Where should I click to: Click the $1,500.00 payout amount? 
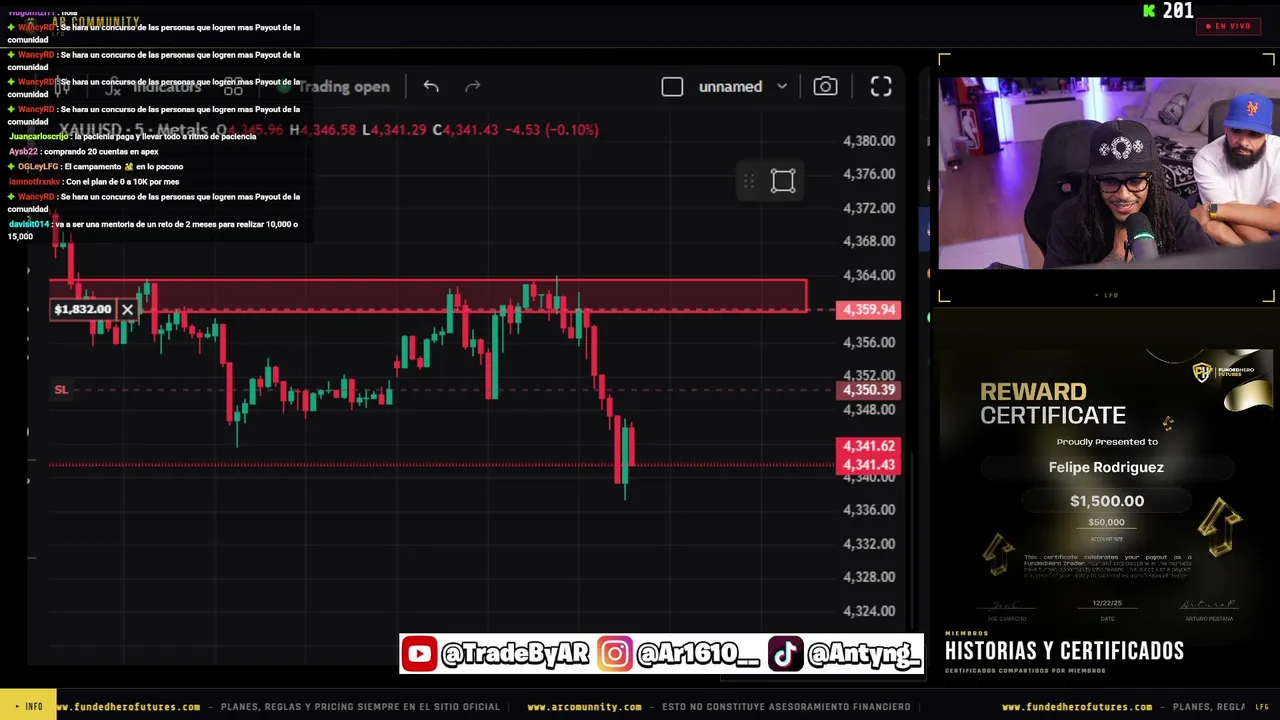(x=1107, y=501)
